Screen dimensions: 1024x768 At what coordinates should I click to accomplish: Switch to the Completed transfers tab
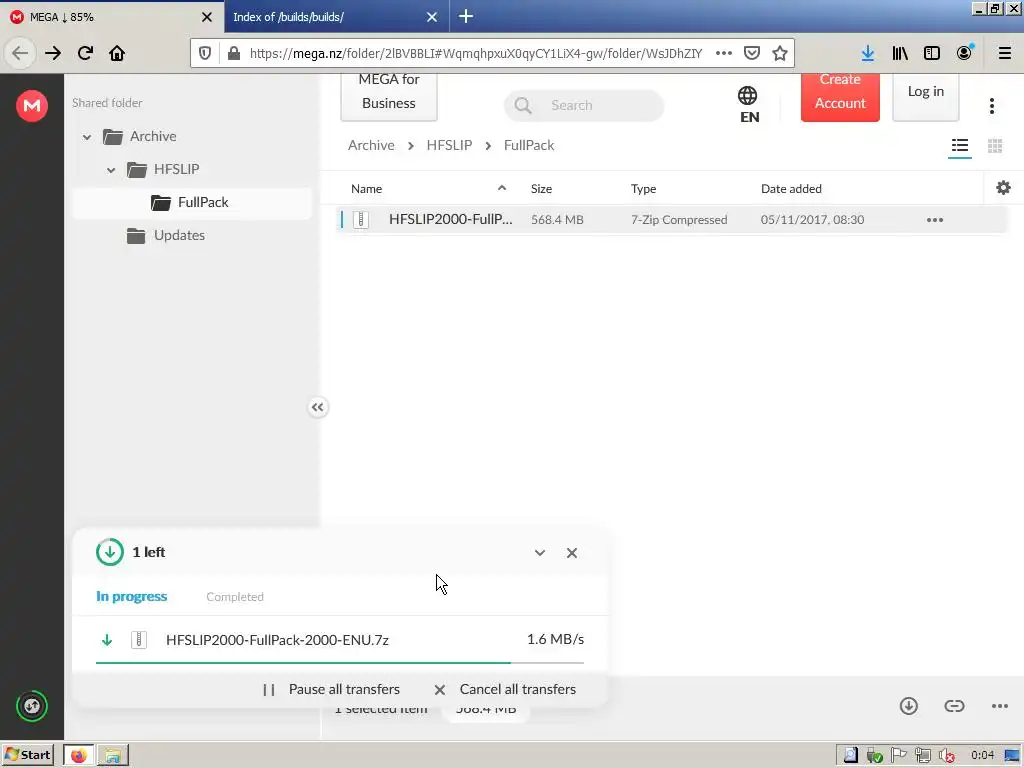pos(235,597)
